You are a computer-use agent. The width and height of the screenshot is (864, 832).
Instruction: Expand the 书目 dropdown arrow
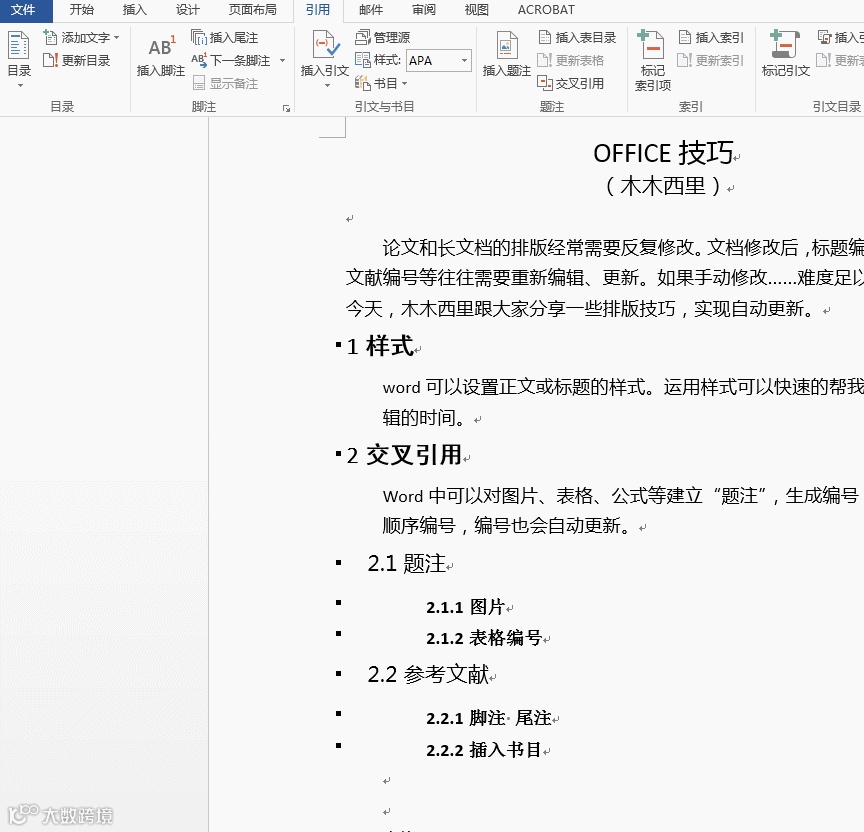coord(404,84)
